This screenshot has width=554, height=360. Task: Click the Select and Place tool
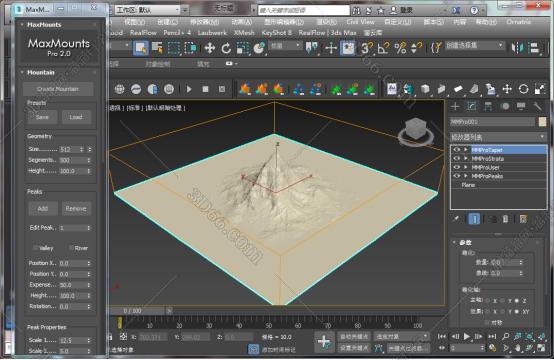pyautogui.click(x=259, y=48)
